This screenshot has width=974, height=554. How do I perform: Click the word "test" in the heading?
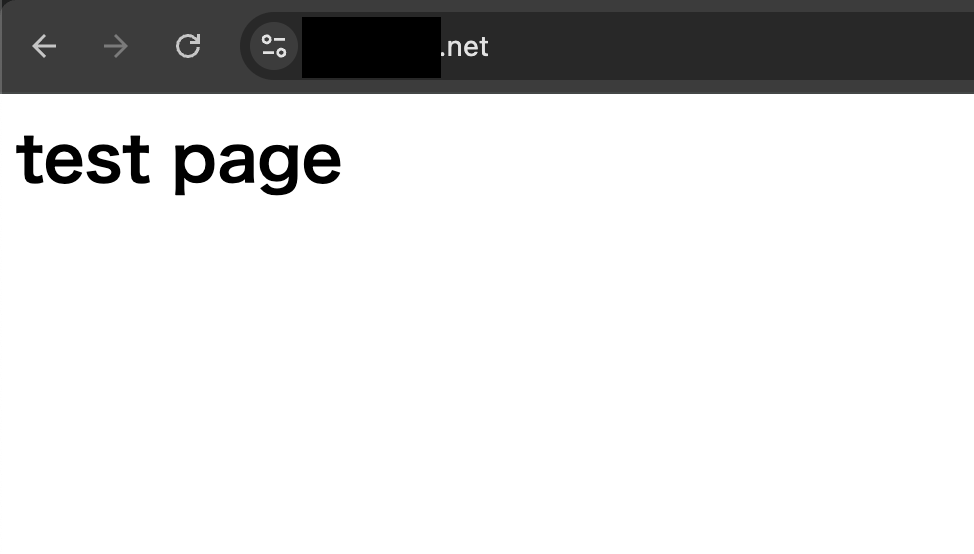click(x=83, y=160)
